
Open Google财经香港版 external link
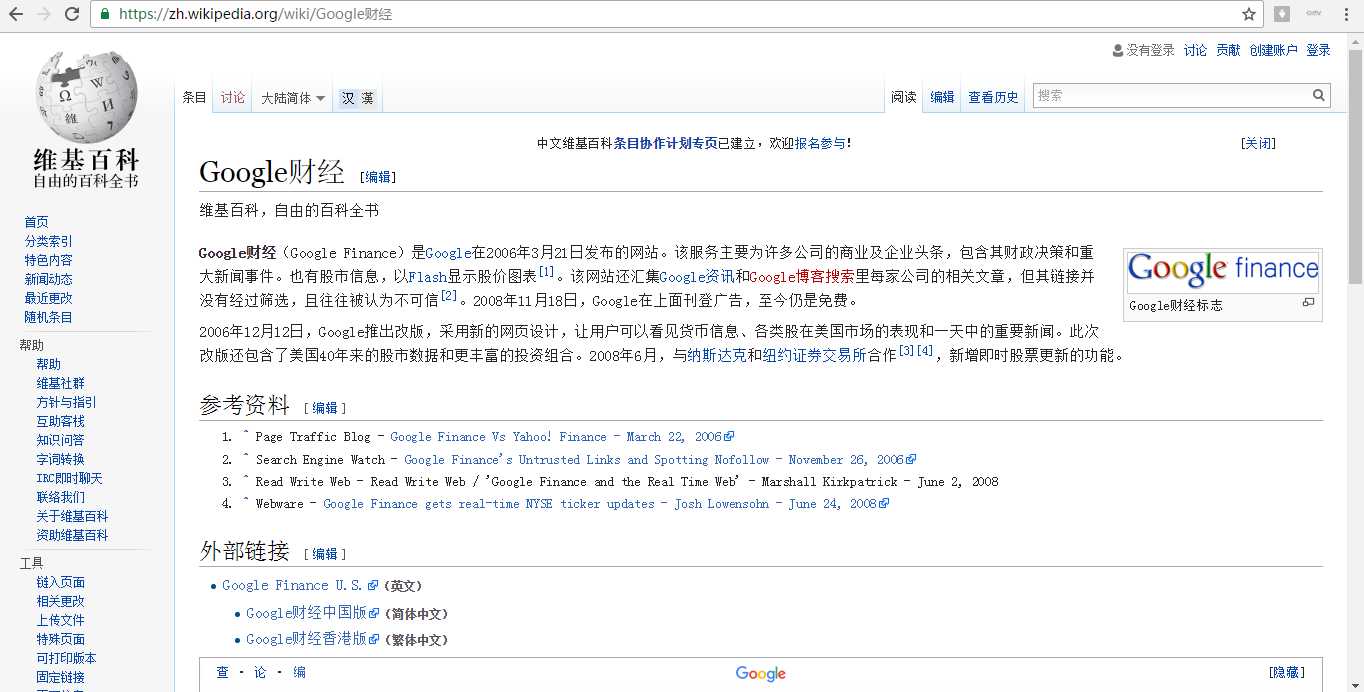pos(313,639)
